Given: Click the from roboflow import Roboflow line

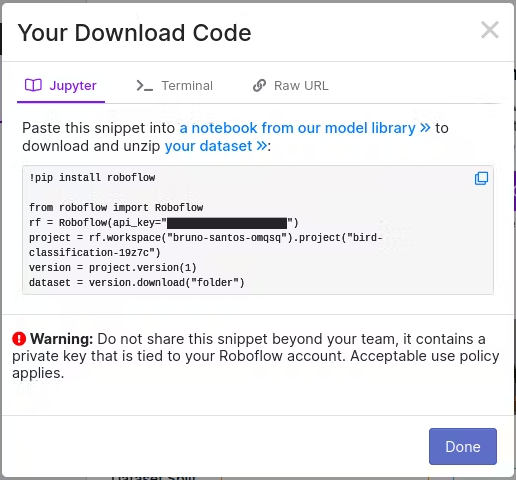Looking at the screenshot, I should coord(116,207).
